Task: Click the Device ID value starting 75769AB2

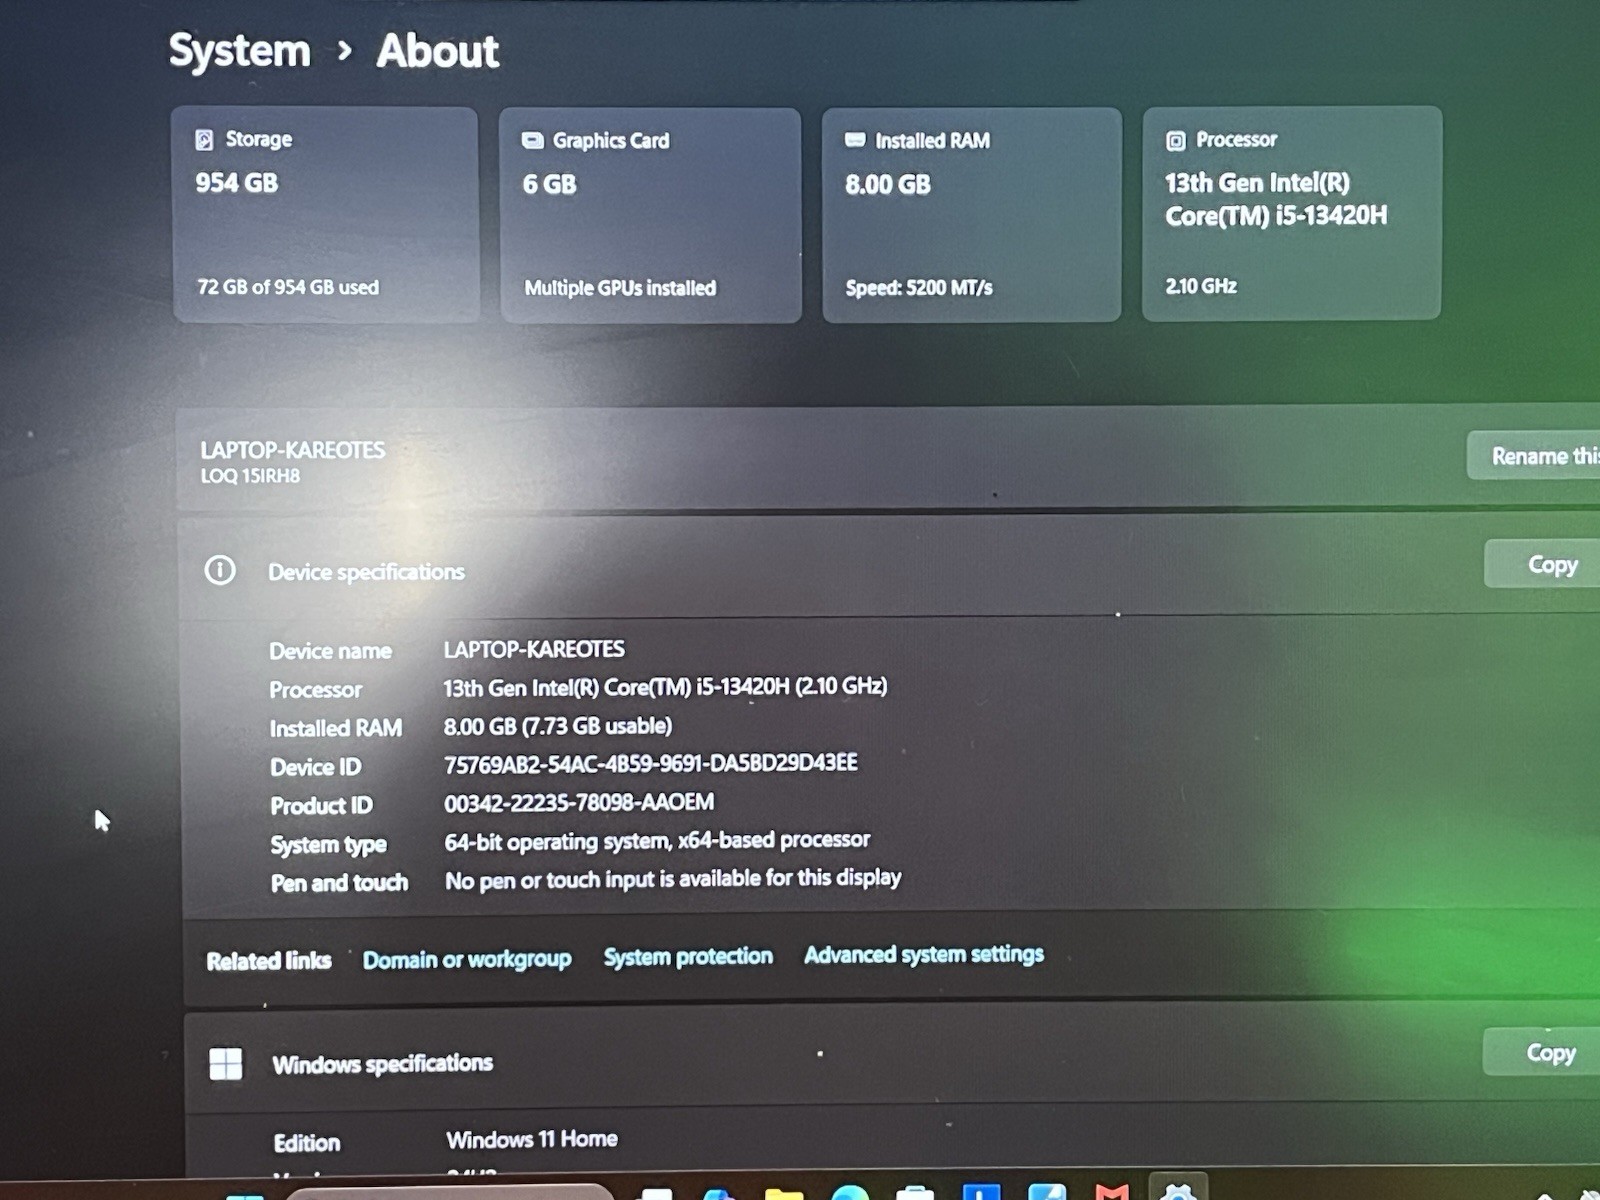Action: point(651,763)
